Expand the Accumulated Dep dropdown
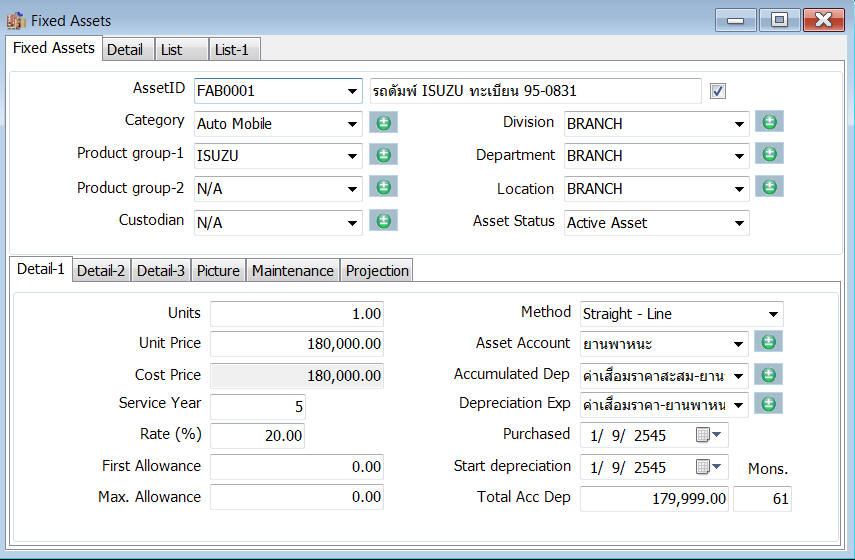The width and height of the screenshot is (855, 560). 738,376
